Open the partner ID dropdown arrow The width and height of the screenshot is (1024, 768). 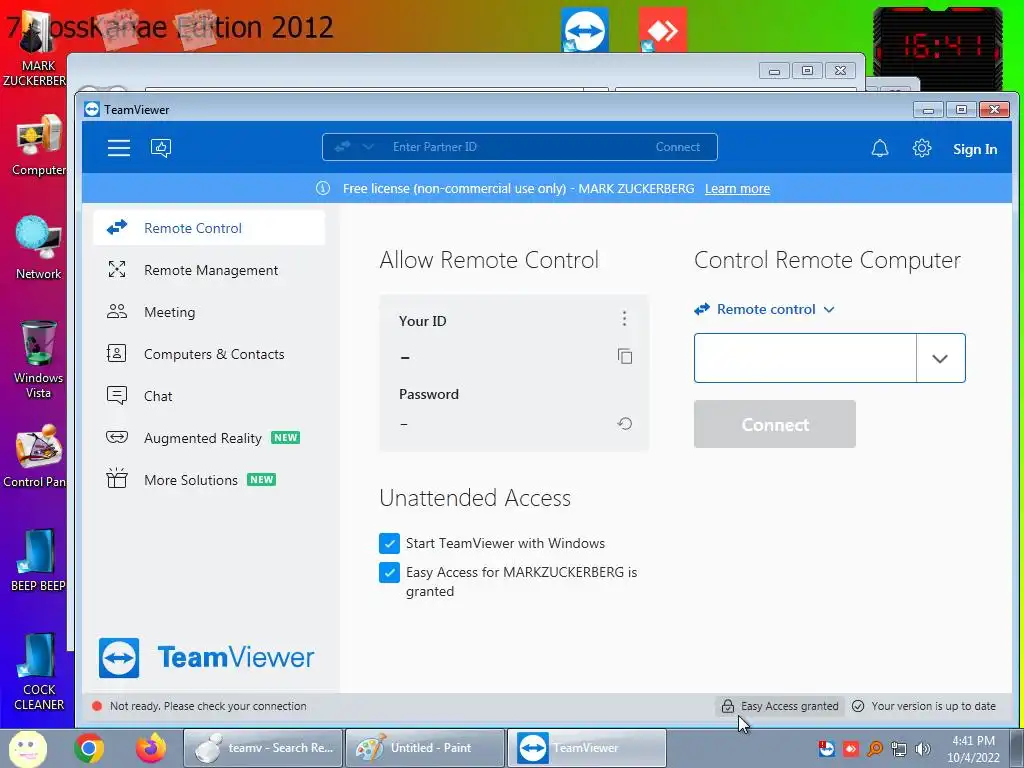[940, 358]
